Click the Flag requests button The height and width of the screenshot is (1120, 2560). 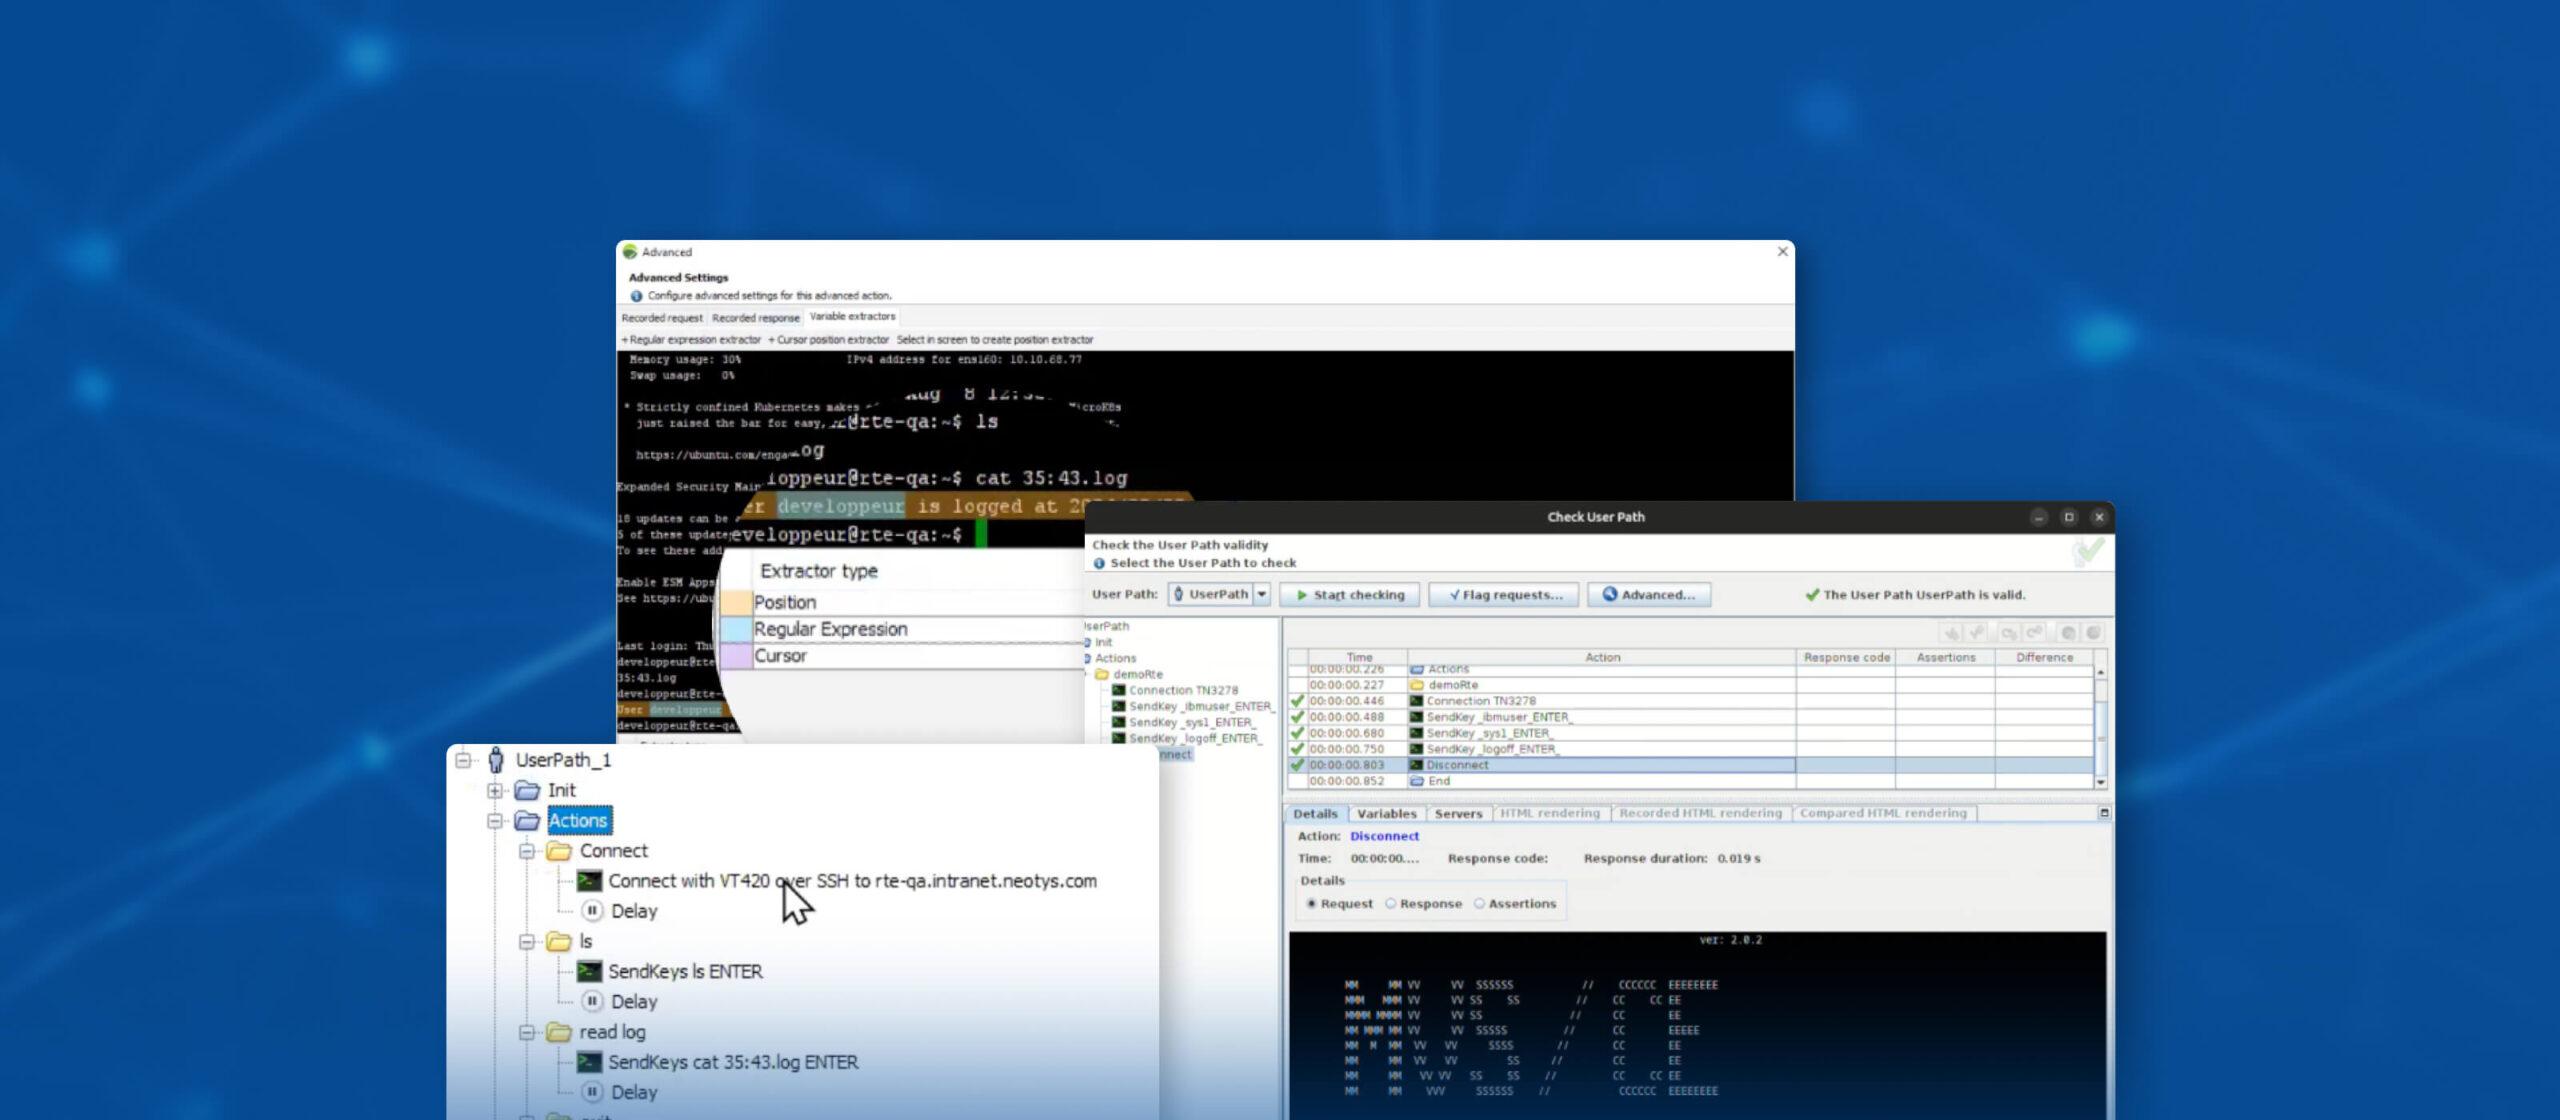pyautogui.click(x=1503, y=595)
